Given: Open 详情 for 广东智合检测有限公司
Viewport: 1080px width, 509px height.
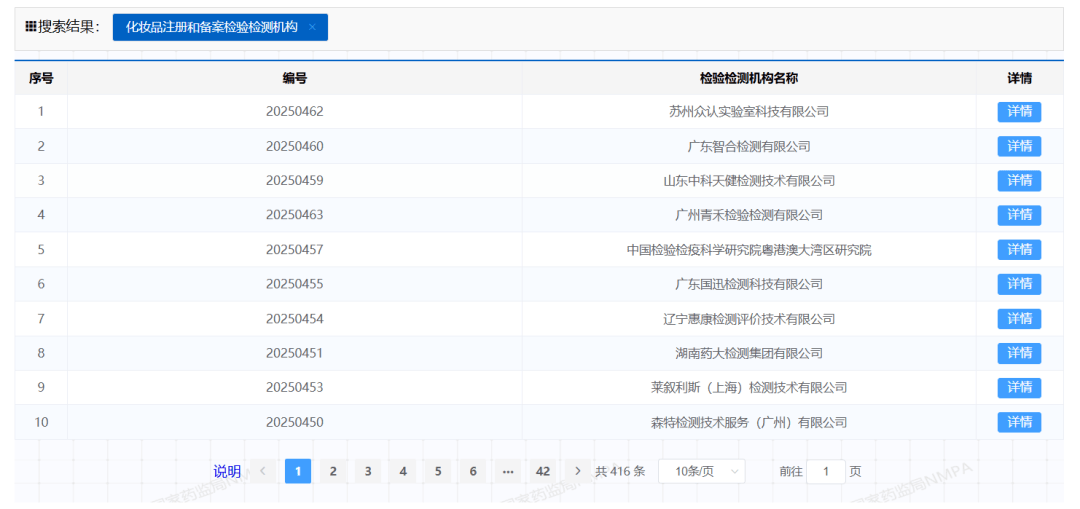Looking at the screenshot, I should click(1019, 147).
